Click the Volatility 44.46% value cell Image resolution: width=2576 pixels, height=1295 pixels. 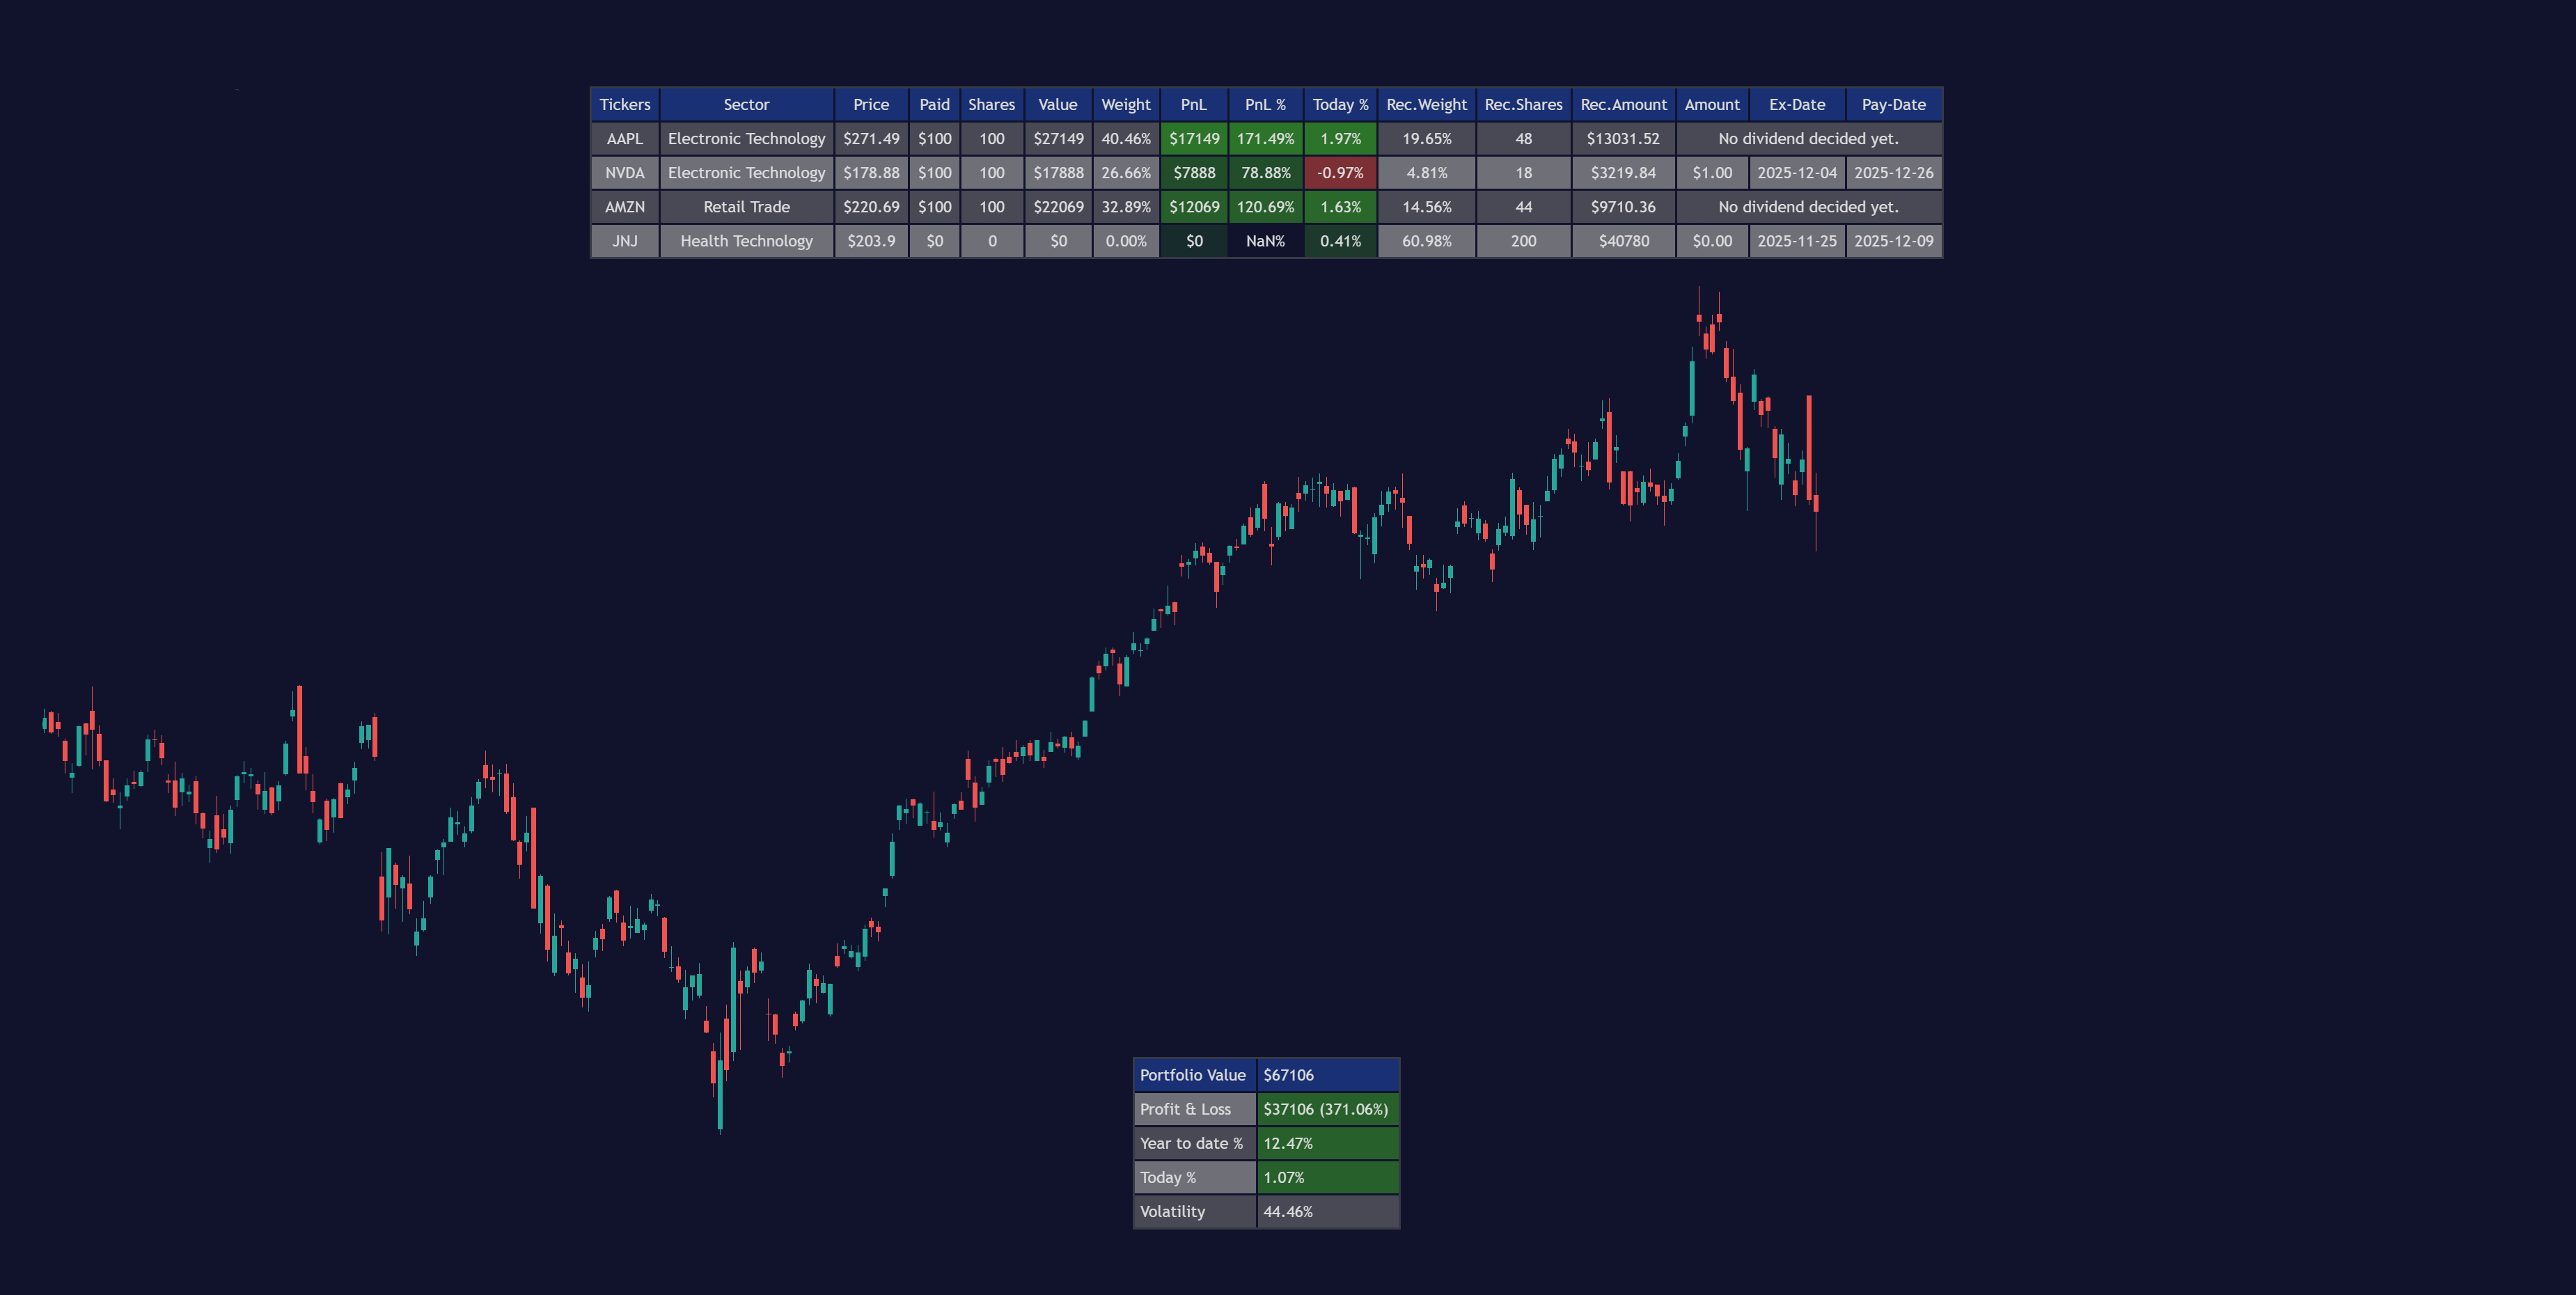(1326, 1211)
